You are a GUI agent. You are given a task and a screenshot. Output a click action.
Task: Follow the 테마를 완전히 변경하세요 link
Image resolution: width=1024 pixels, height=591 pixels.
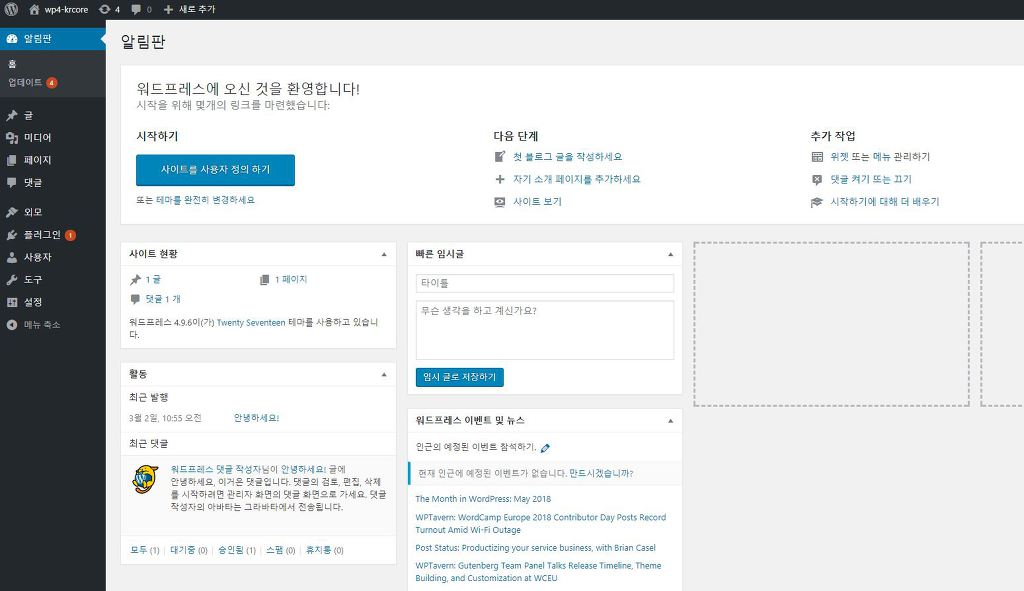[x=205, y=200]
